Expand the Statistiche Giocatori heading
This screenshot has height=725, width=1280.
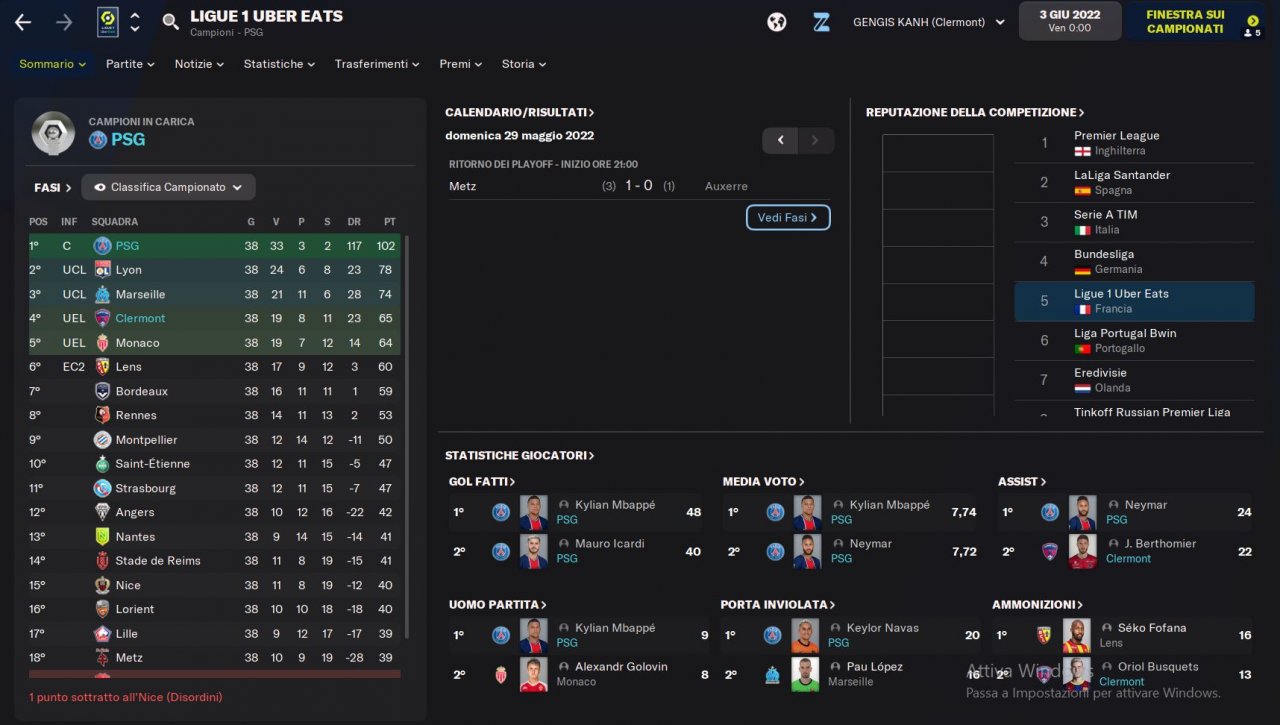[520, 456]
